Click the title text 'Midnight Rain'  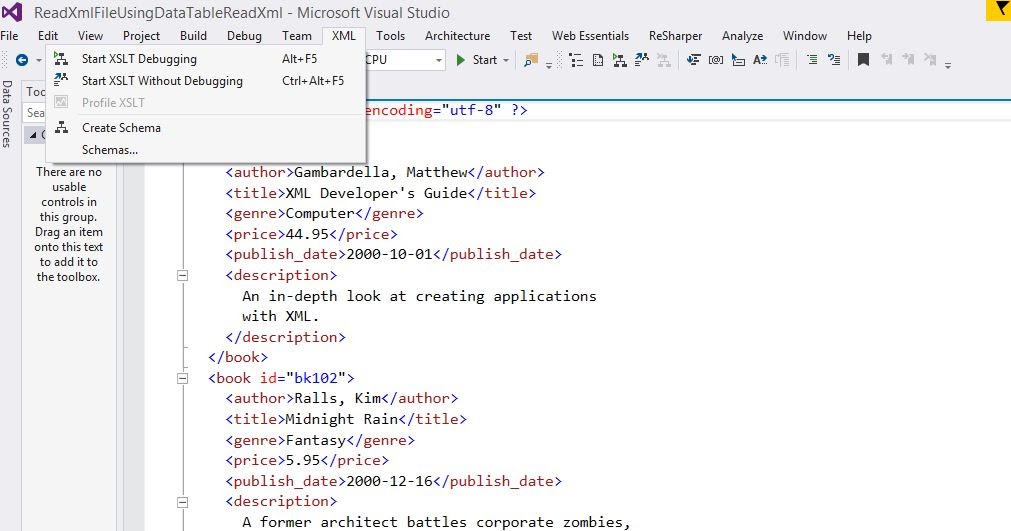[x=342, y=419]
